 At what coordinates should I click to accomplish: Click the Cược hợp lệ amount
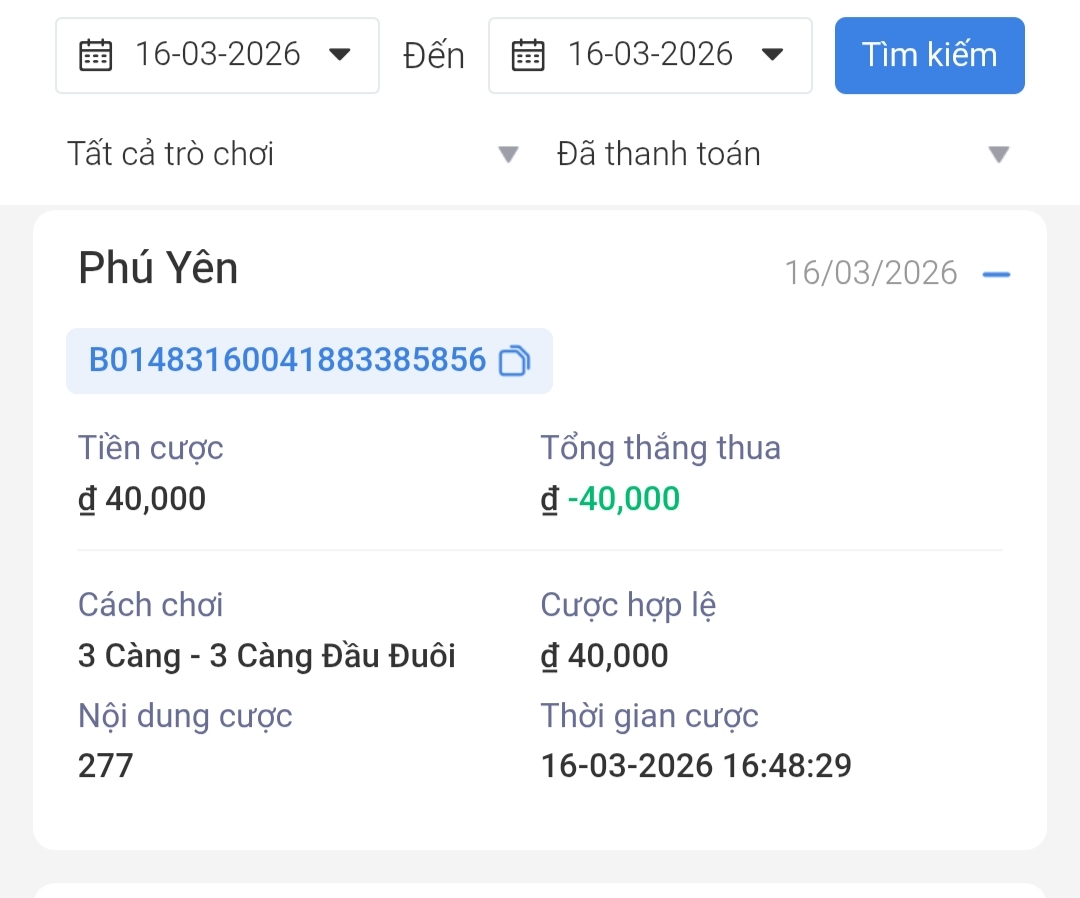point(604,656)
